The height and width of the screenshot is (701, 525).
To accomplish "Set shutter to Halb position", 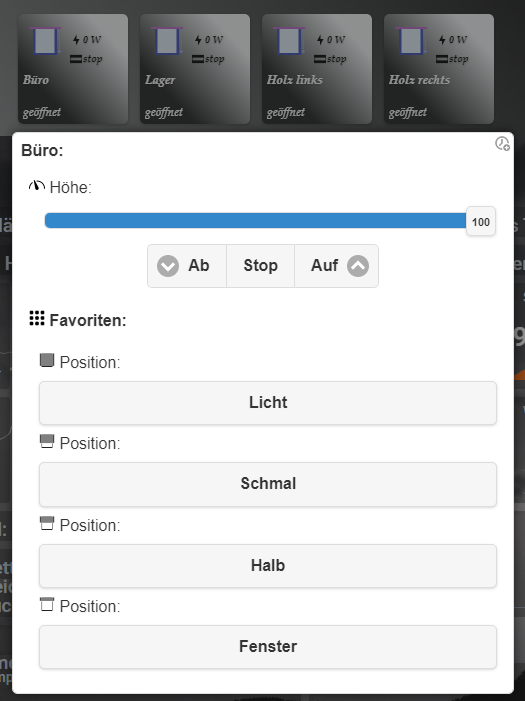I will point(268,566).
